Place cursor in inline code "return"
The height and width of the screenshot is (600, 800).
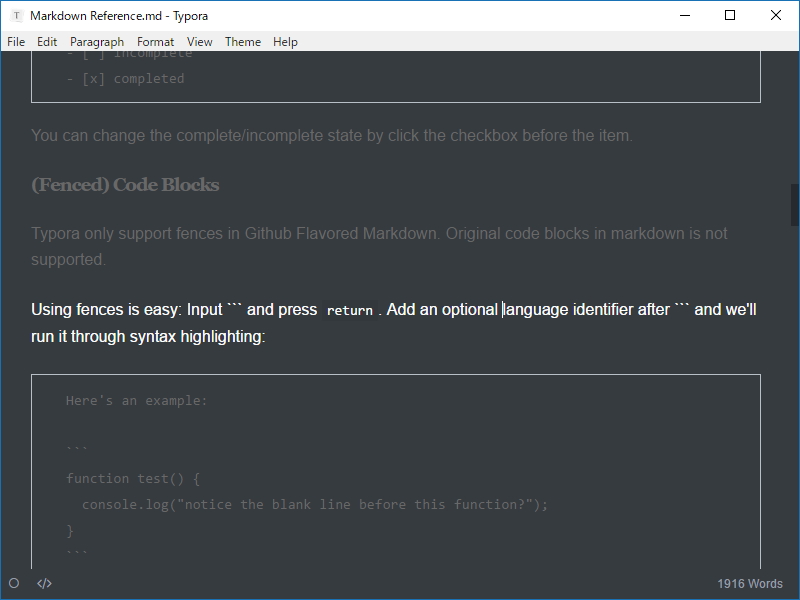pos(349,311)
